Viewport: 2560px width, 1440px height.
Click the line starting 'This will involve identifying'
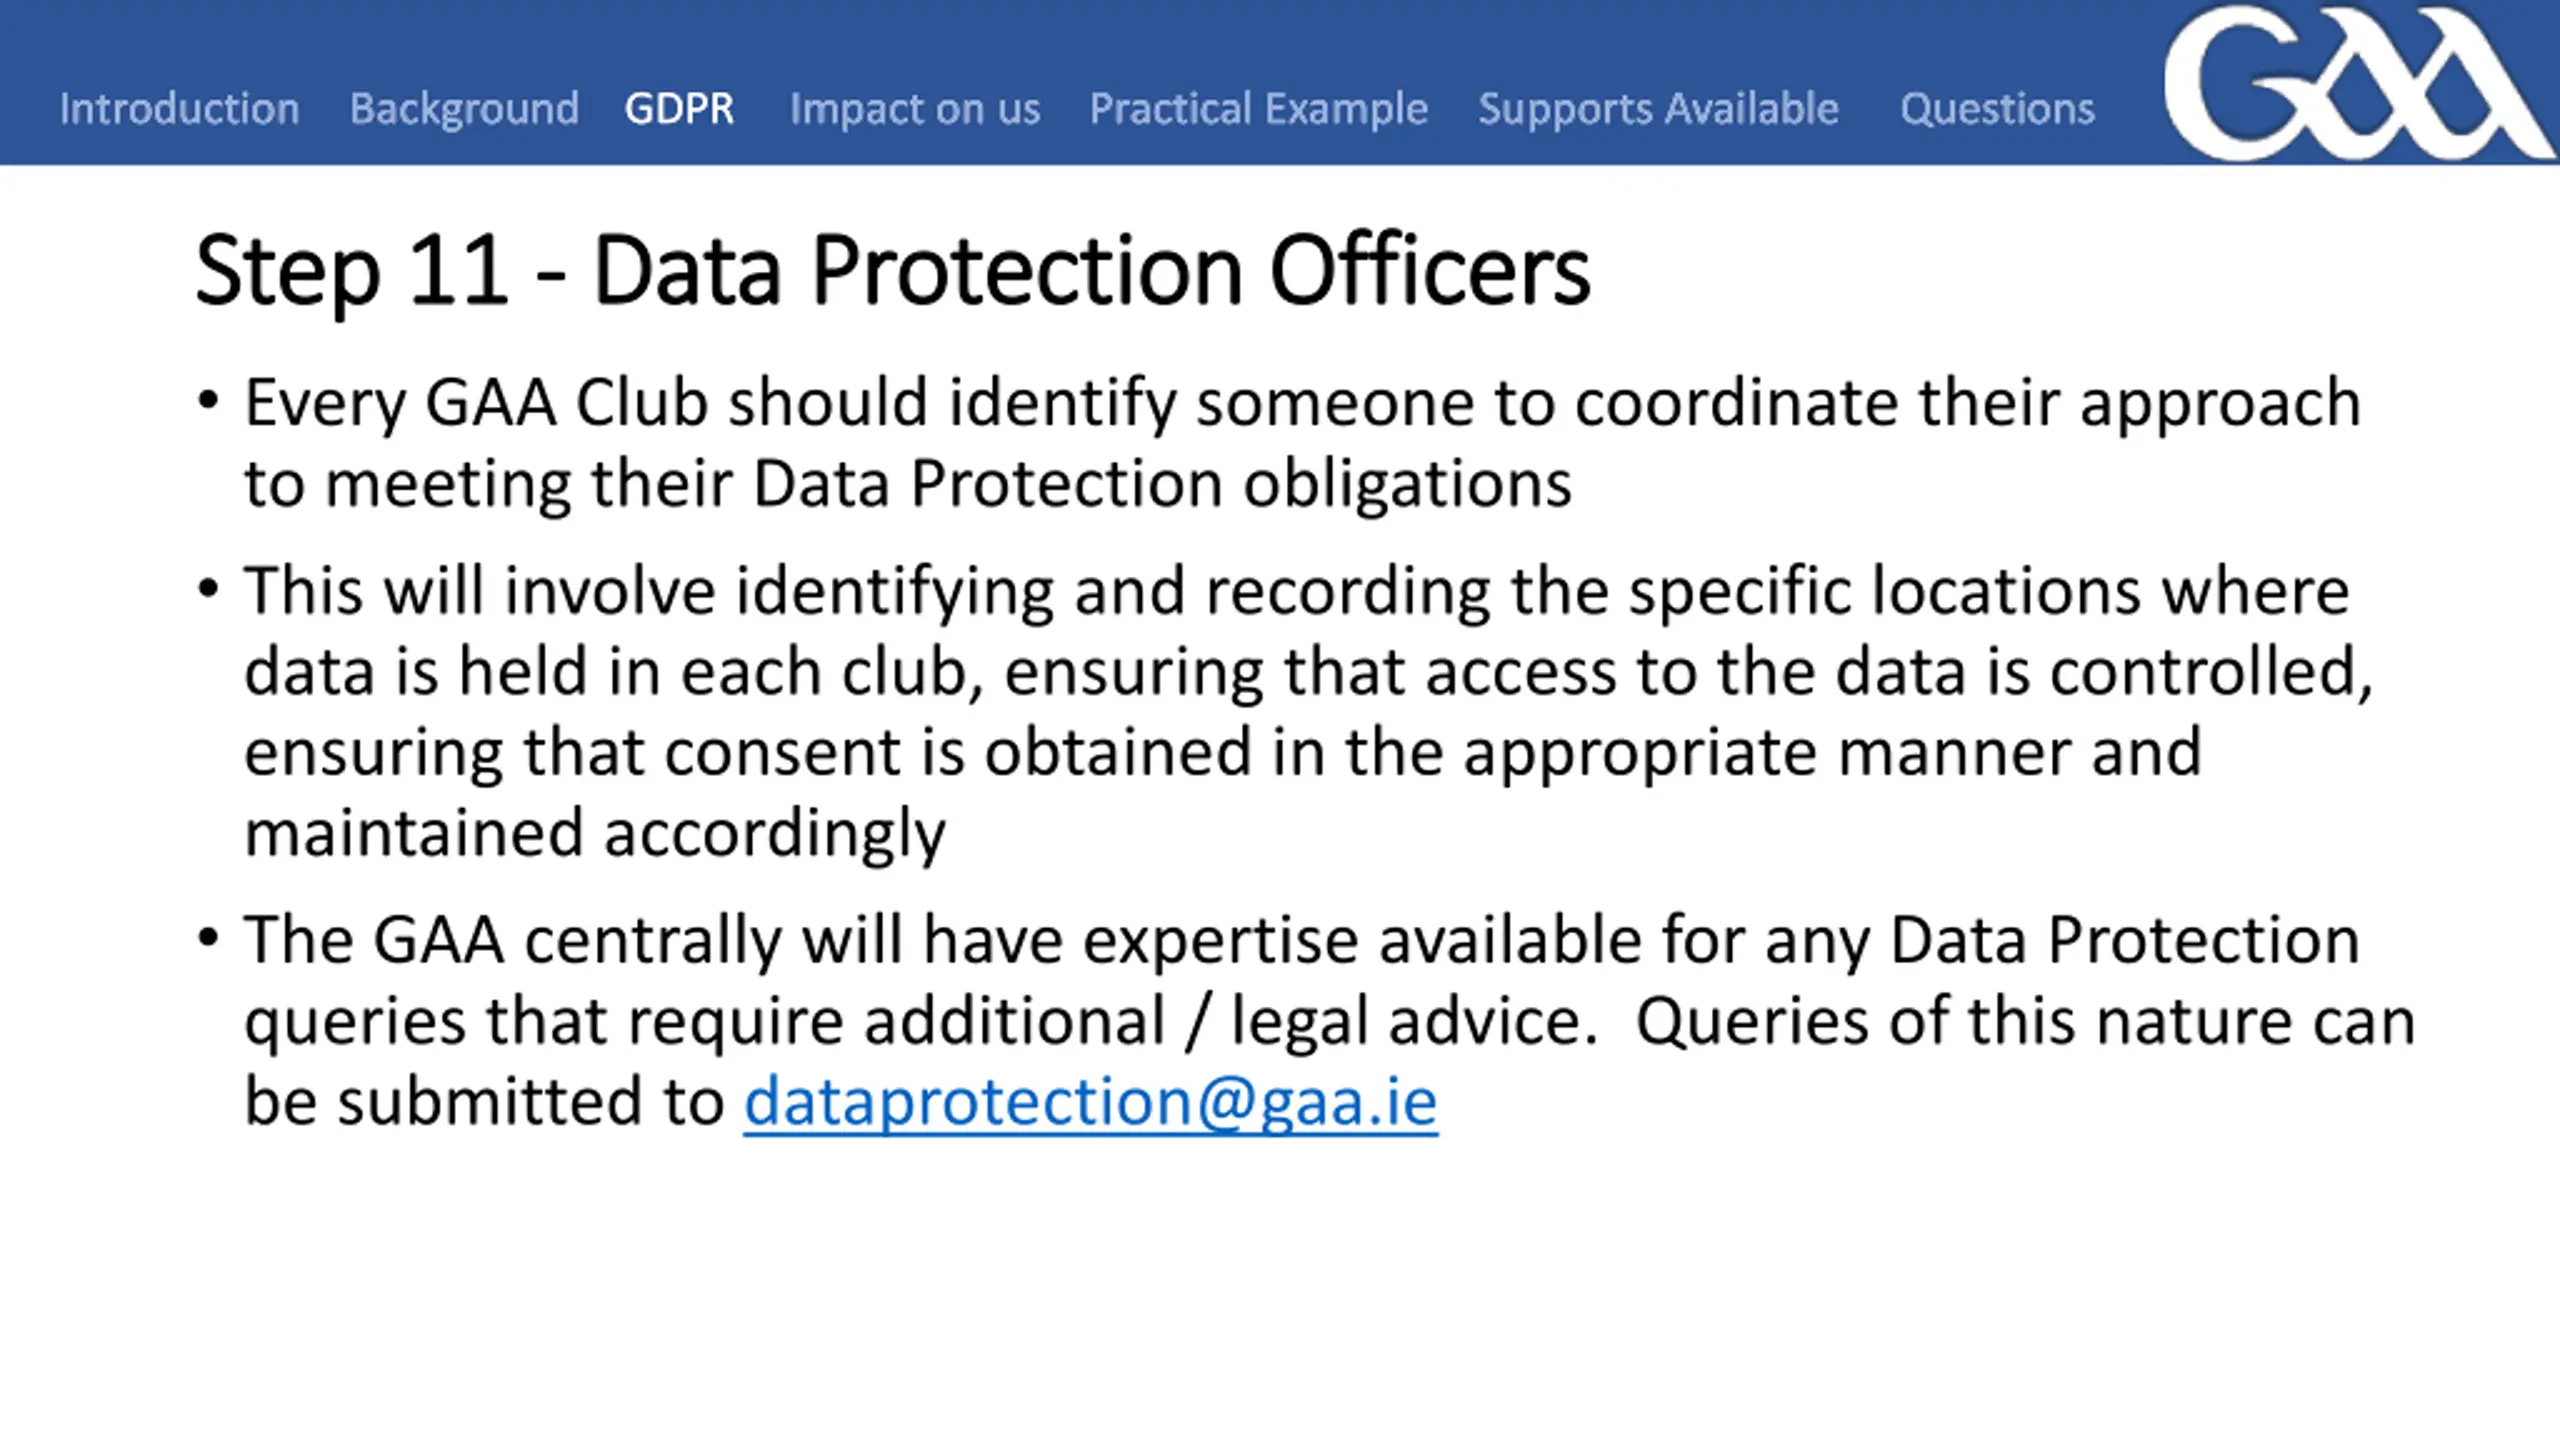point(1296,591)
